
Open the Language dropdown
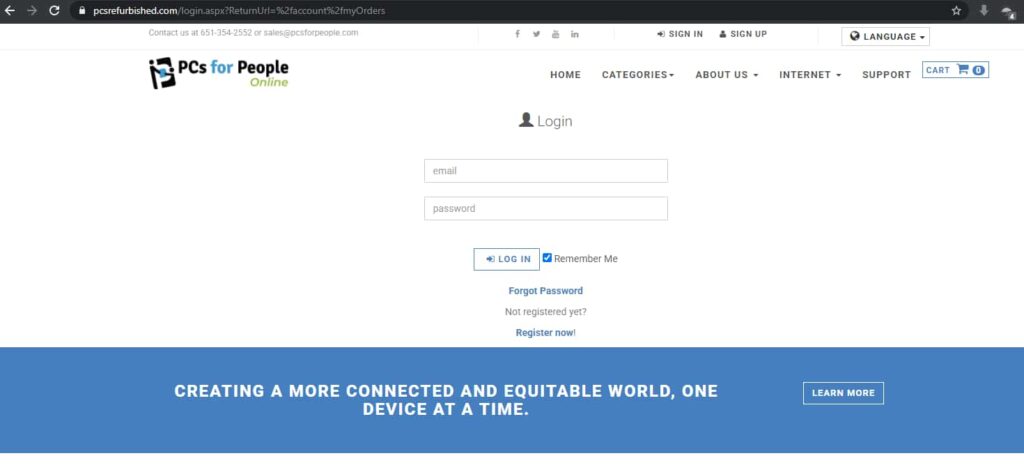click(x=885, y=37)
